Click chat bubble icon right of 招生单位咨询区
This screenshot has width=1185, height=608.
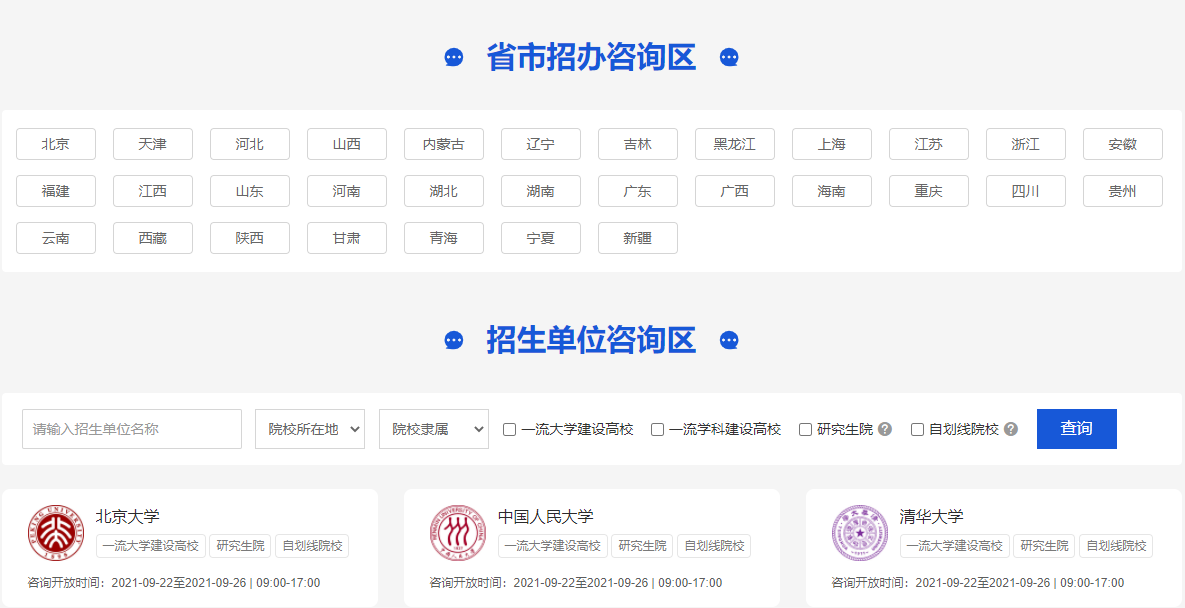[x=729, y=341]
